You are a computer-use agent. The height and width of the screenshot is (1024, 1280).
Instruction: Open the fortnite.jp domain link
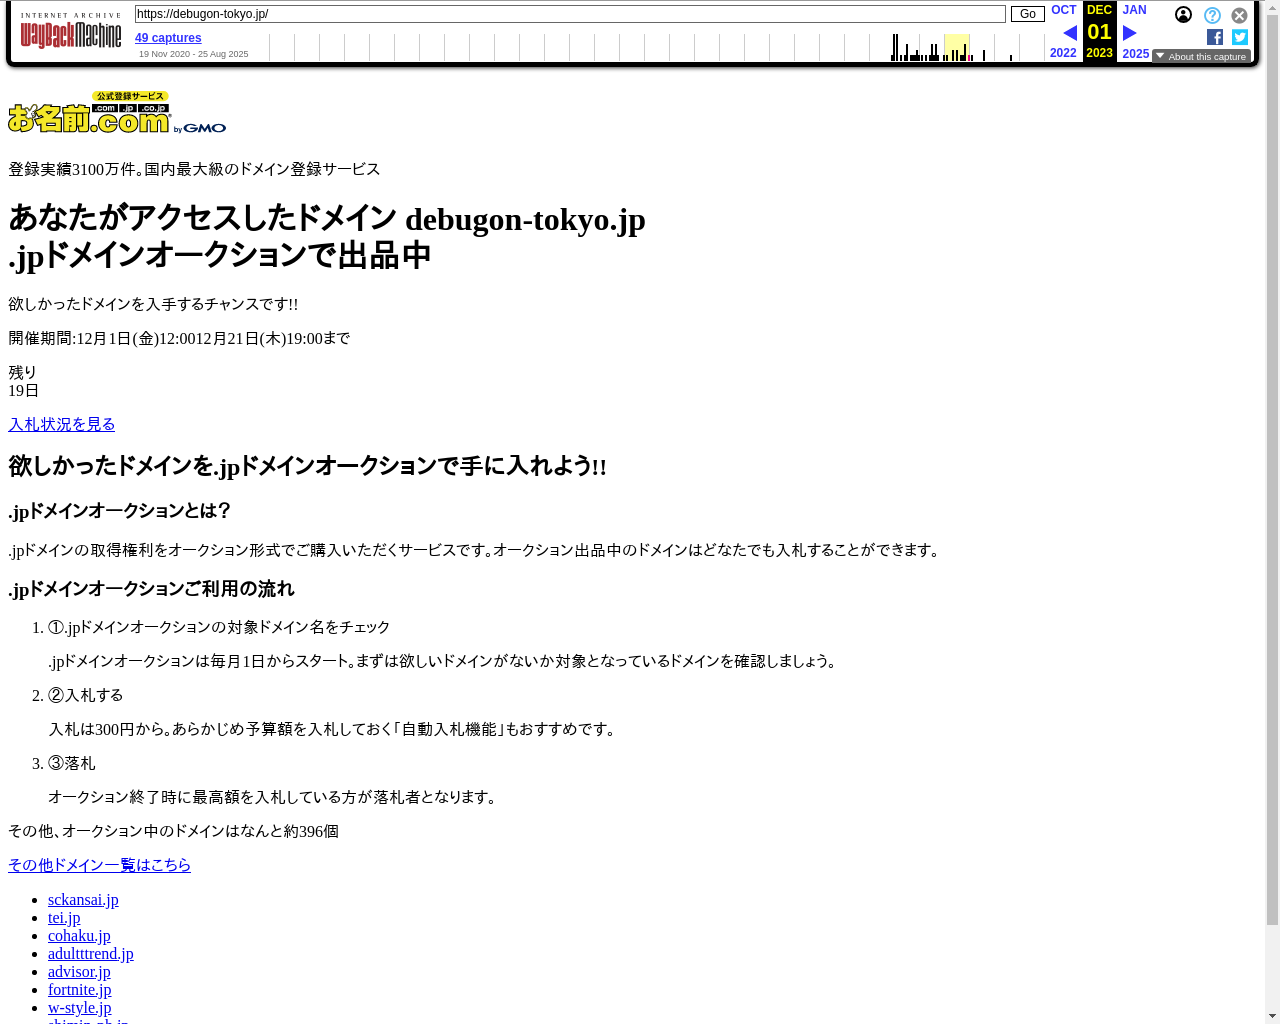click(x=79, y=990)
